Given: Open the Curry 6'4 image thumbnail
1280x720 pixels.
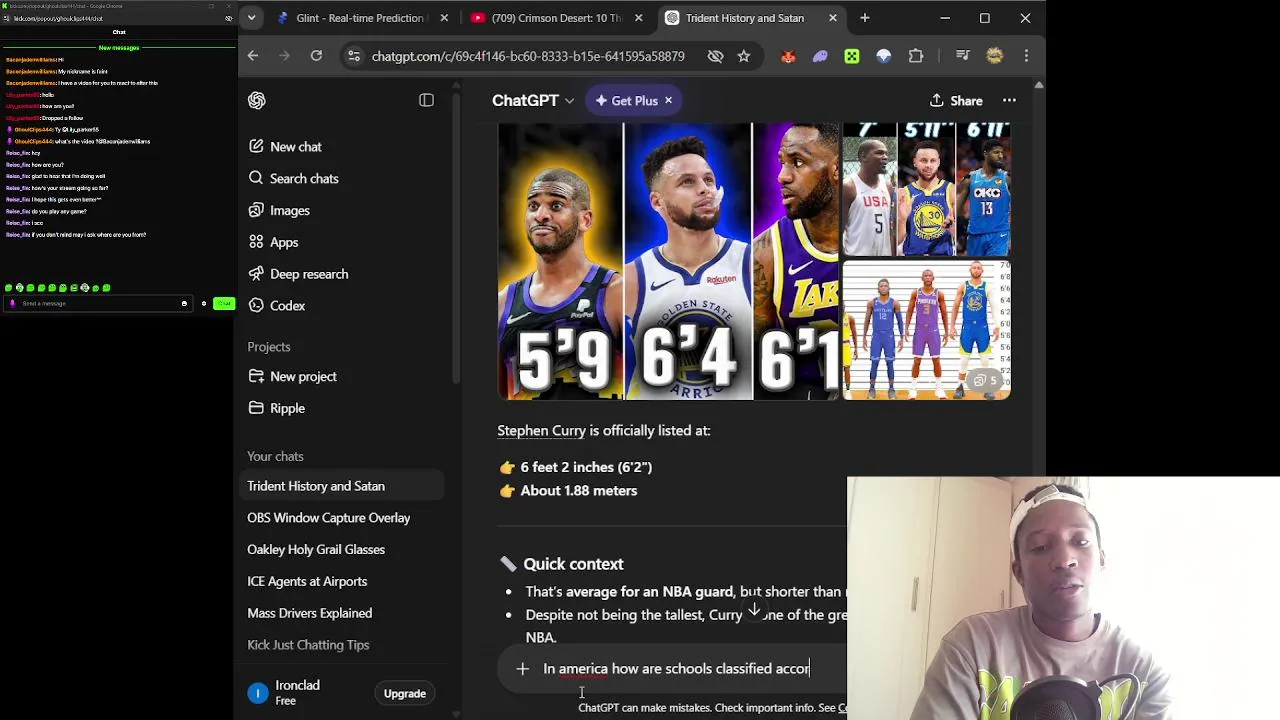Looking at the screenshot, I should [688, 261].
